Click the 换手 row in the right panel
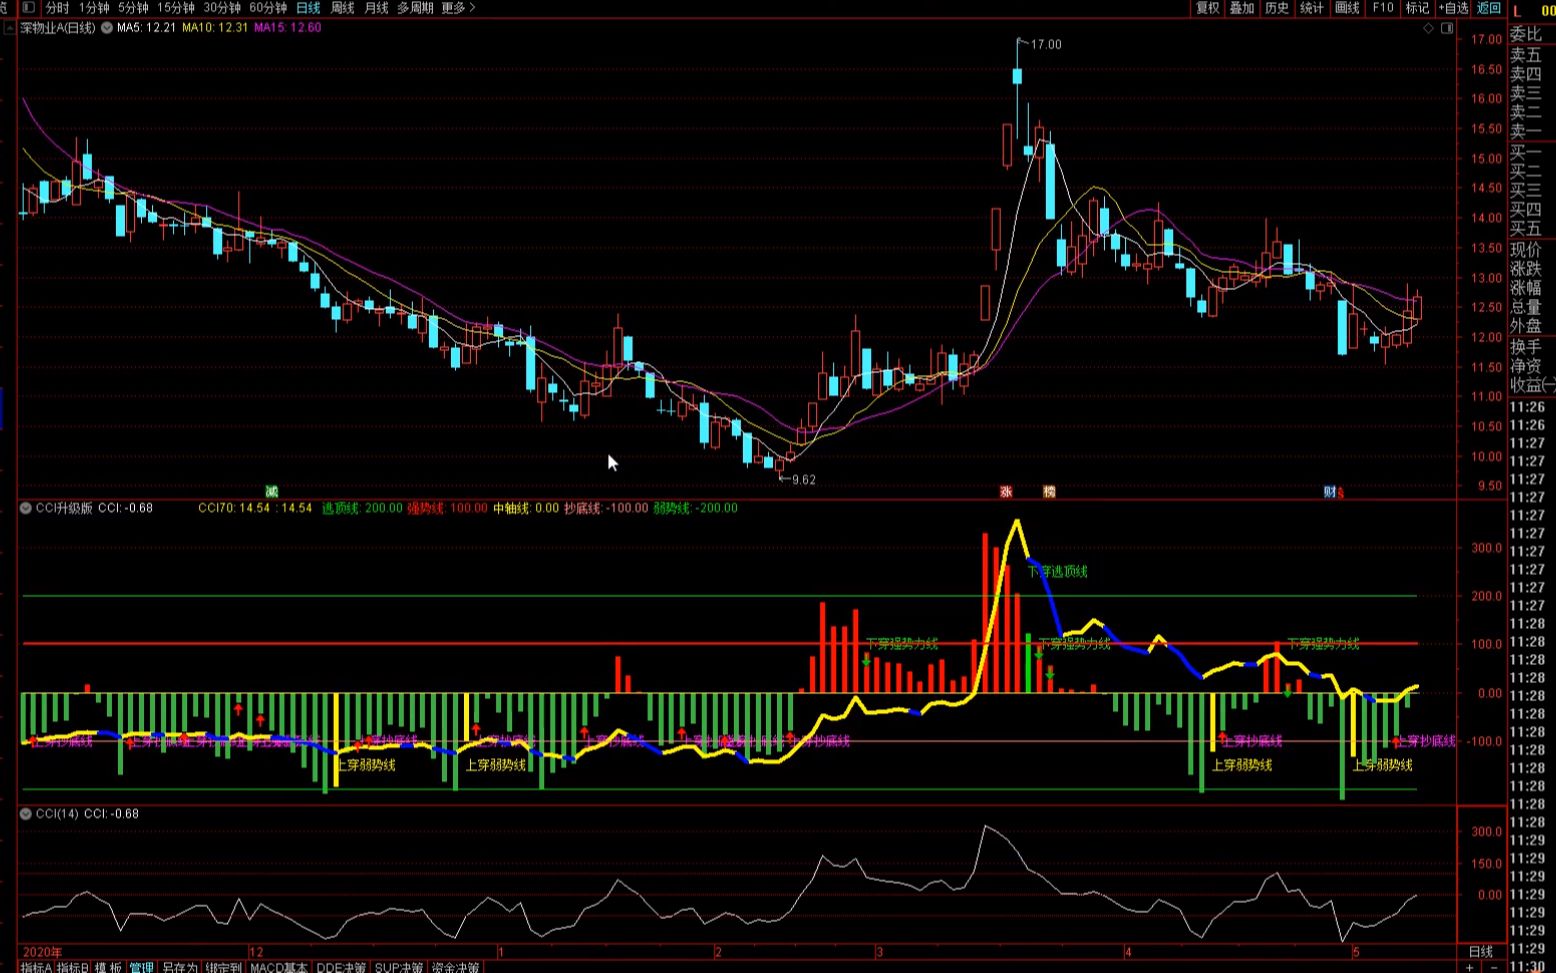The height and width of the screenshot is (973, 1556). coord(1527,346)
